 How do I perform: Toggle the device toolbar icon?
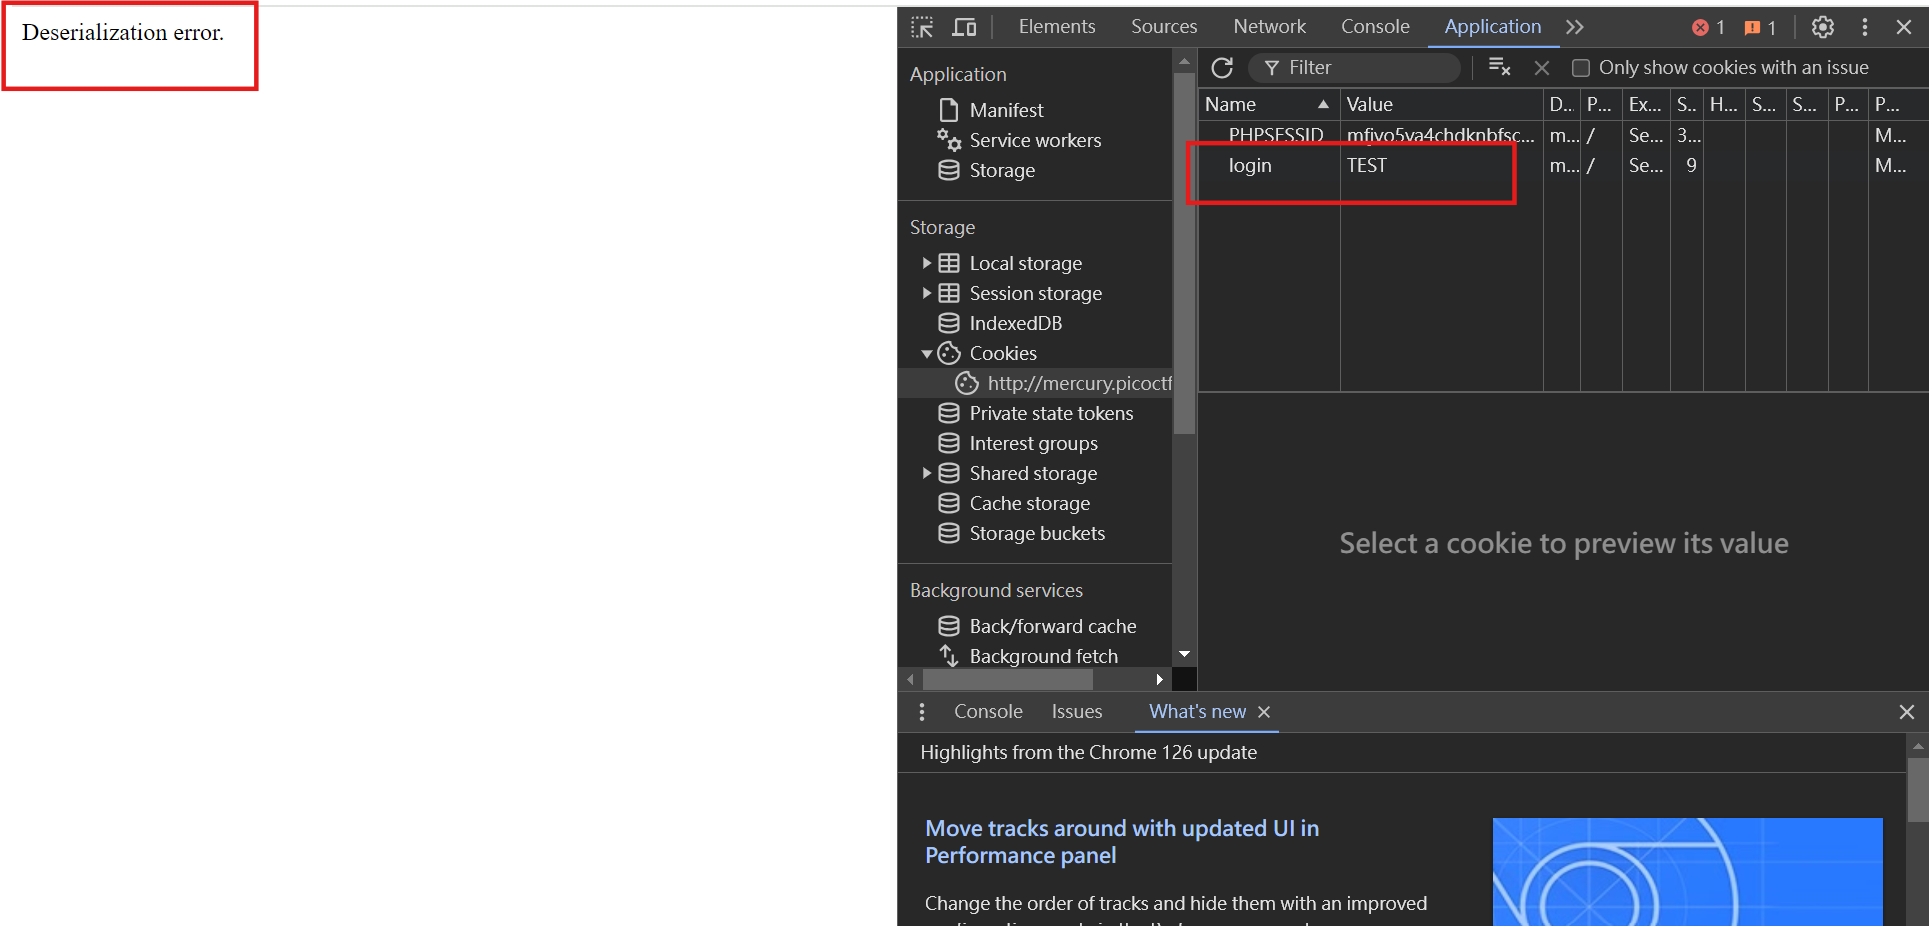963,27
